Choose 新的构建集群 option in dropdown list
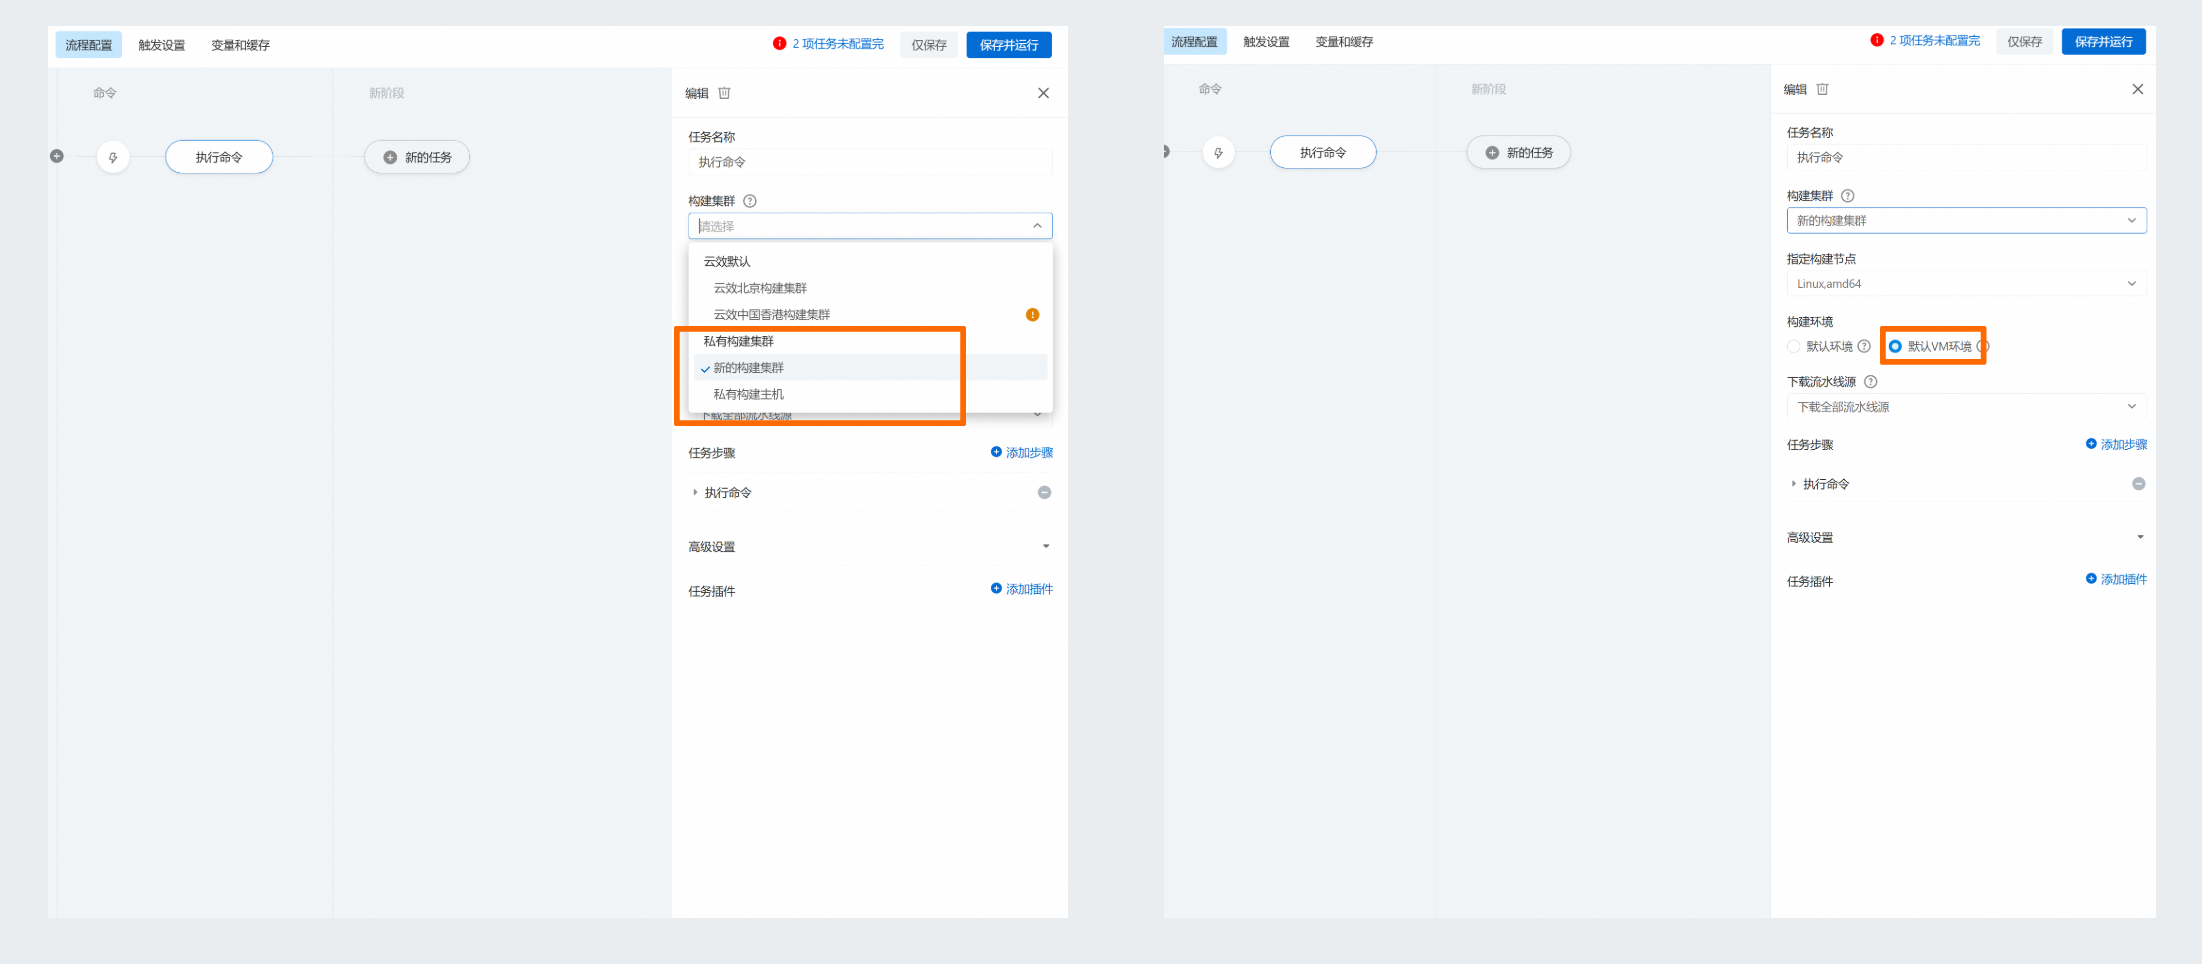Viewport: 2202px width, 964px height. (x=870, y=368)
